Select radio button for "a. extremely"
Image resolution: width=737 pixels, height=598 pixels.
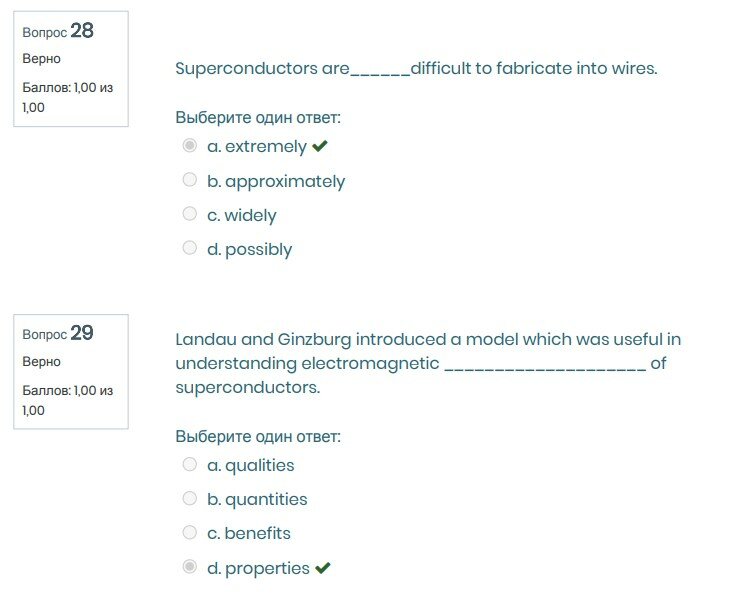point(190,146)
